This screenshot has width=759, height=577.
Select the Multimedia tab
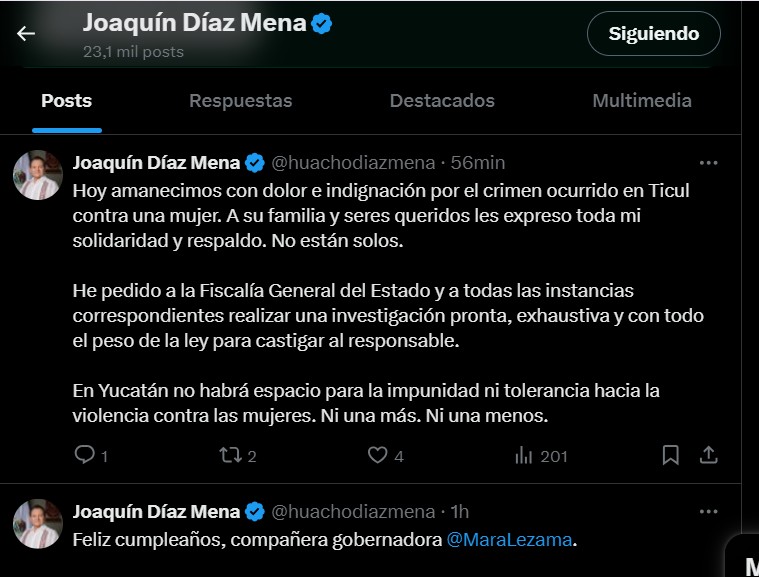[x=641, y=100]
